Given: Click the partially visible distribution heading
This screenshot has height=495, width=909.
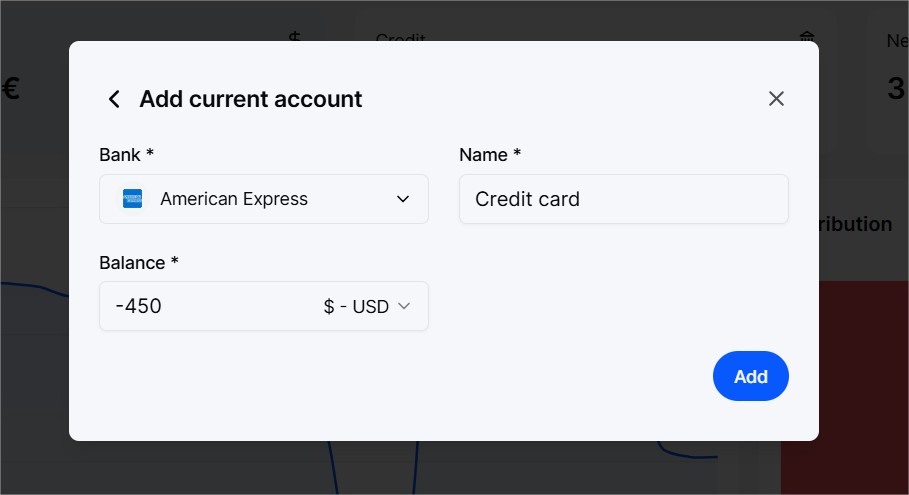Looking at the screenshot, I should [x=855, y=224].
